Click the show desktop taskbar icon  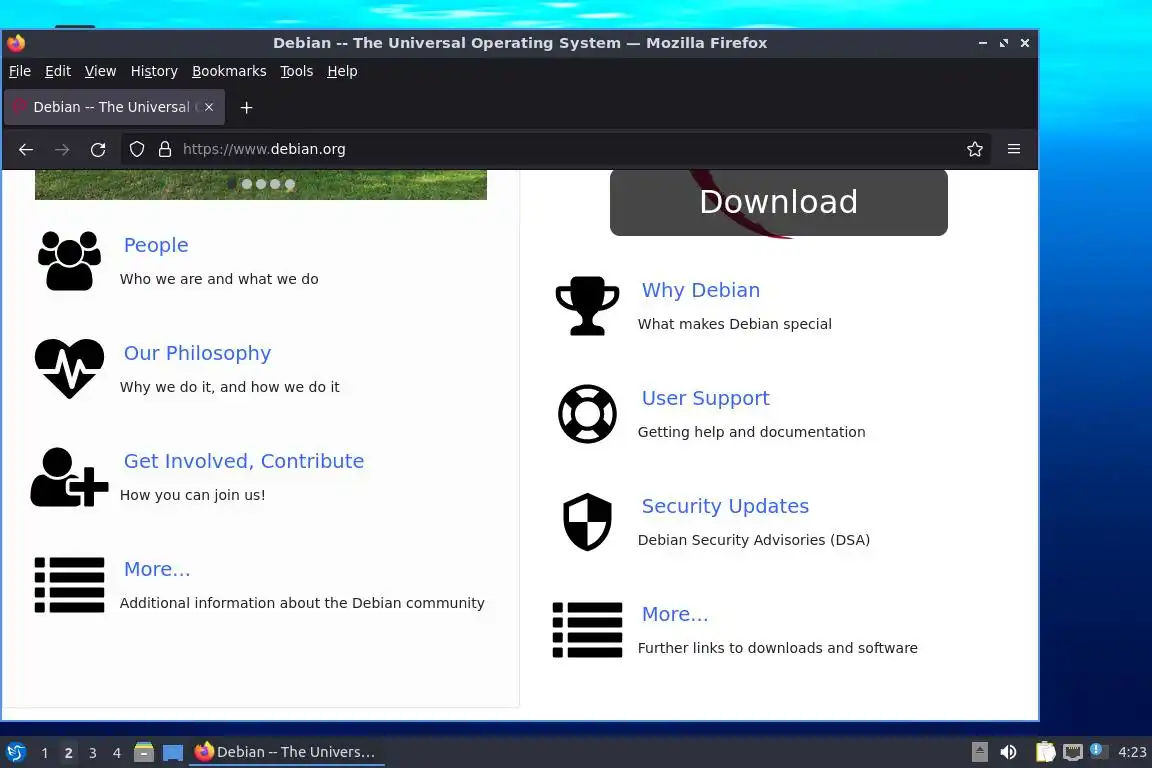click(173, 753)
